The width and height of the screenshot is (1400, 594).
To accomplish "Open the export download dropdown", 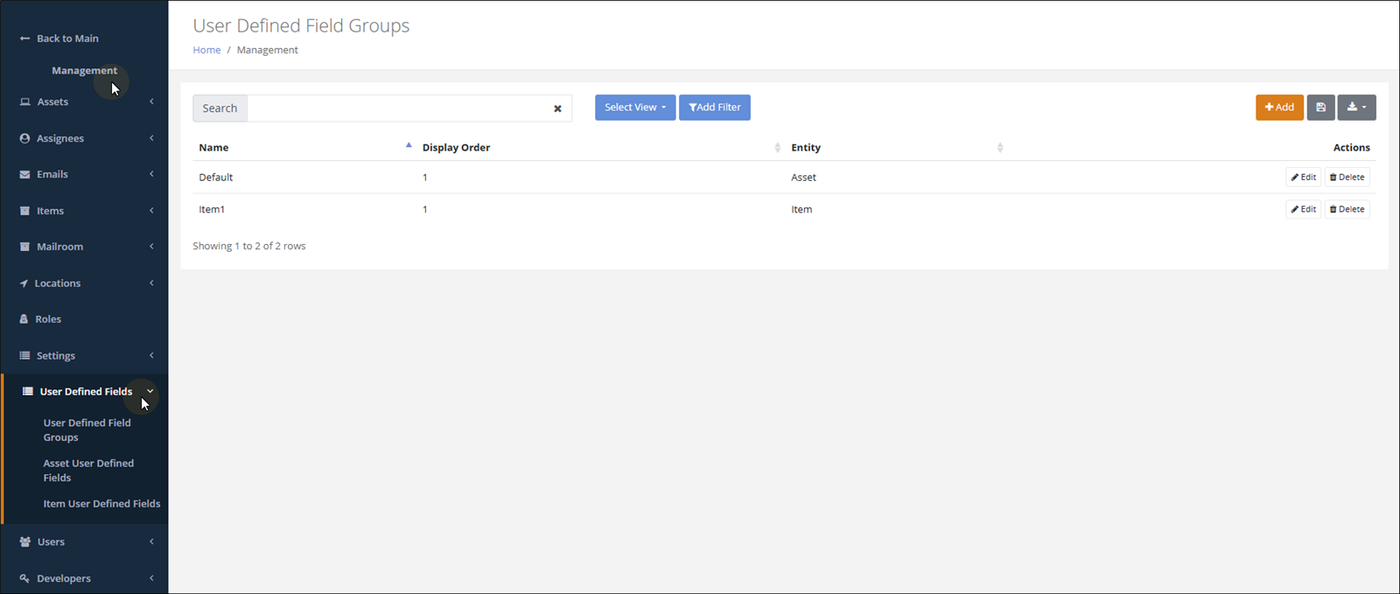I will [1357, 107].
